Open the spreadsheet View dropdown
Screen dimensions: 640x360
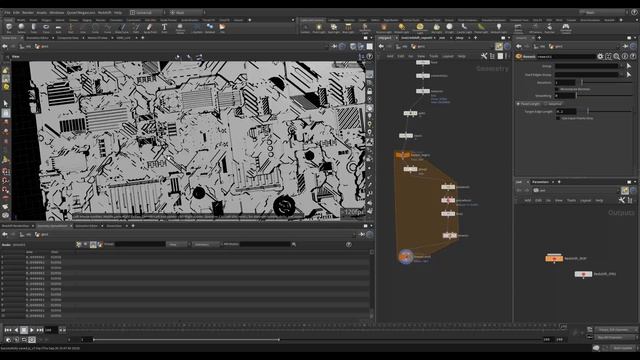pos(176,244)
